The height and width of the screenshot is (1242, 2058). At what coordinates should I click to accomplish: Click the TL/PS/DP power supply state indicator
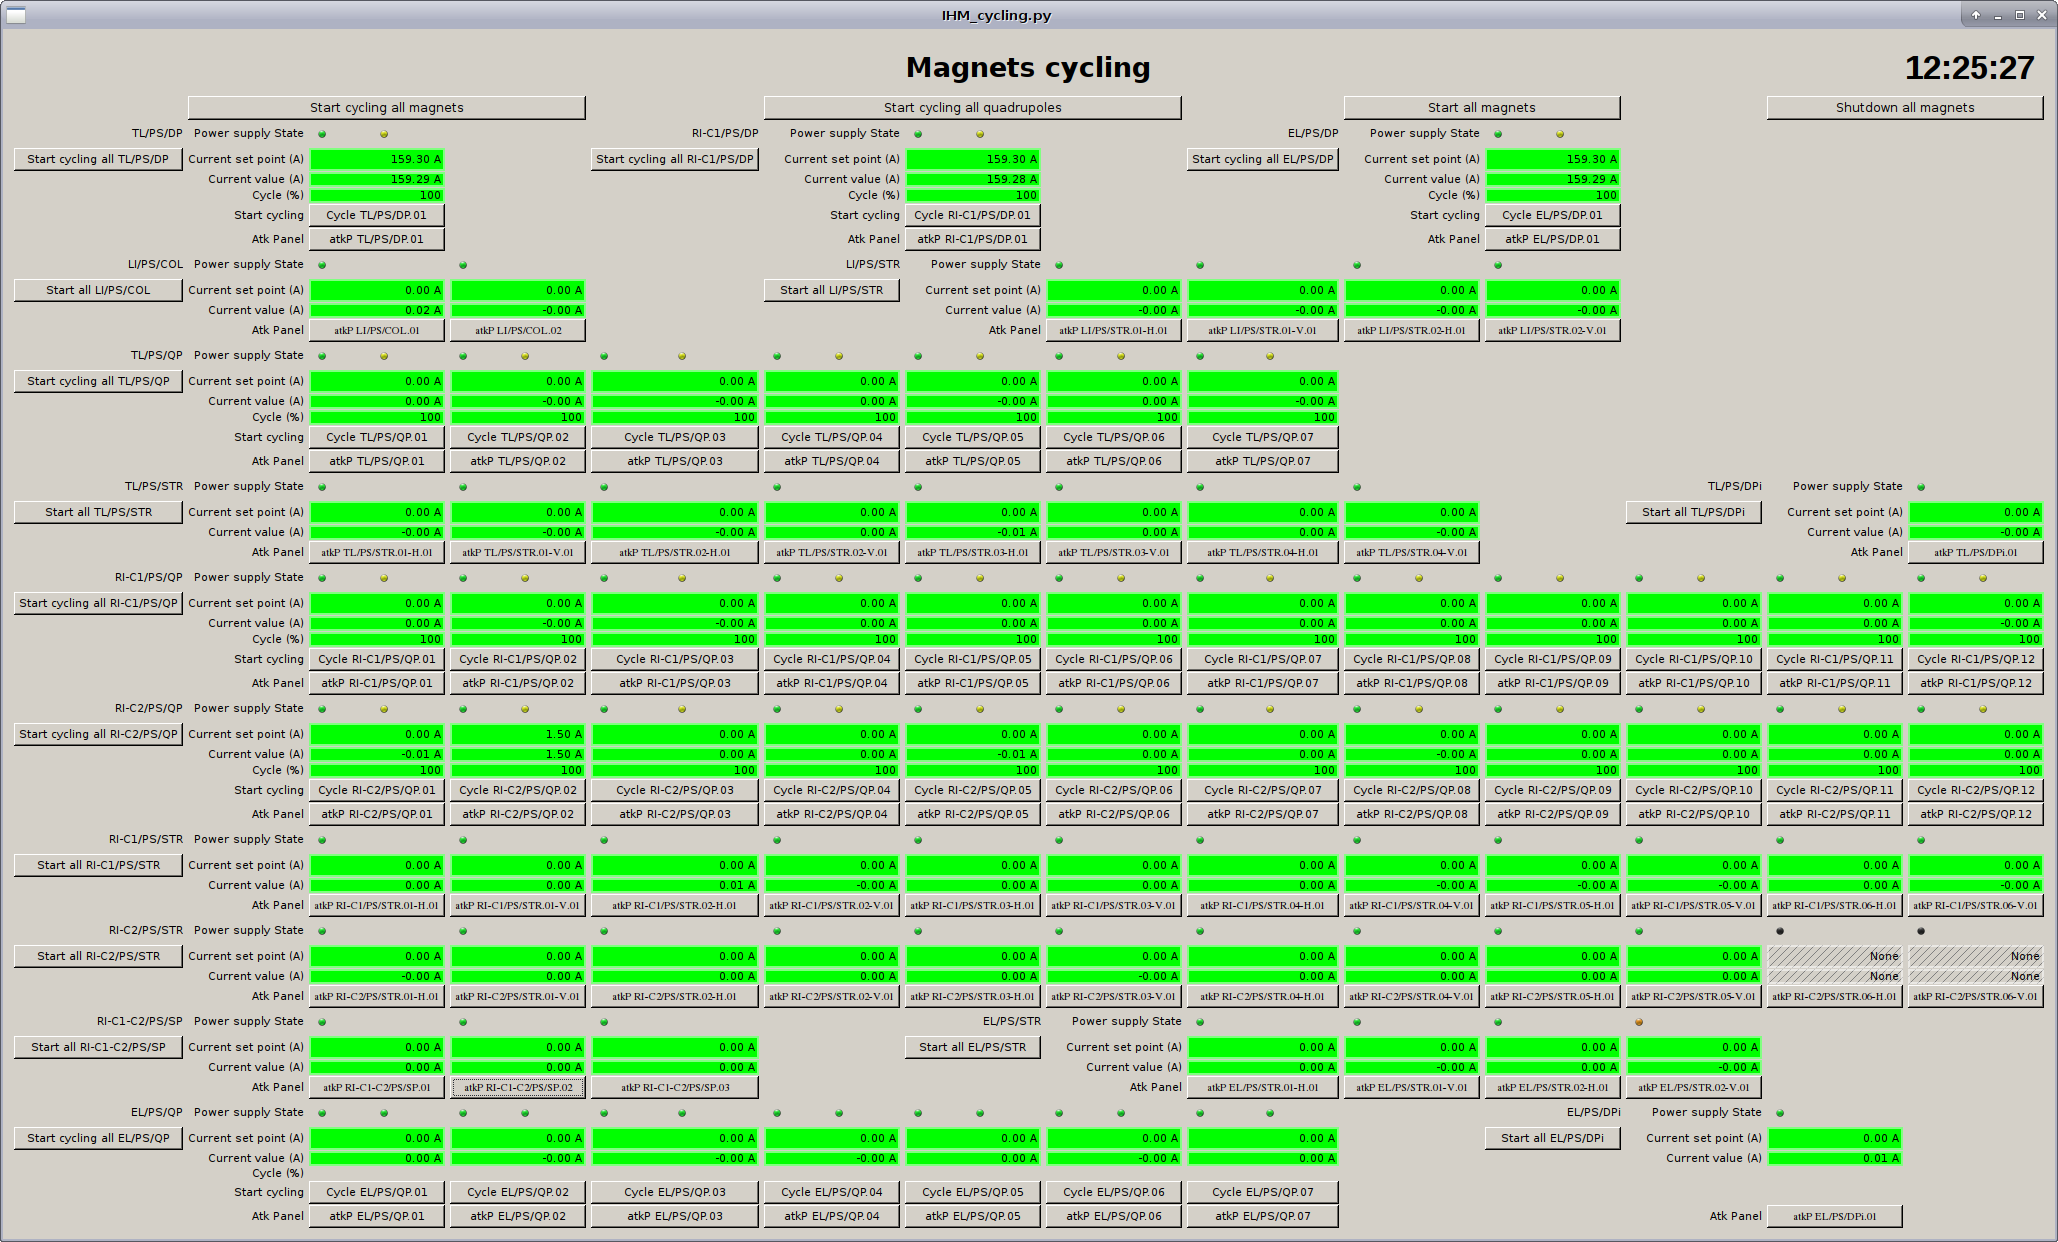322,133
